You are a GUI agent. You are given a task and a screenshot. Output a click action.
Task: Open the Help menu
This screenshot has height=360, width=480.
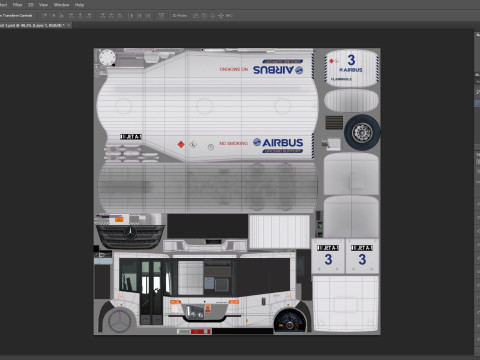pos(79,5)
